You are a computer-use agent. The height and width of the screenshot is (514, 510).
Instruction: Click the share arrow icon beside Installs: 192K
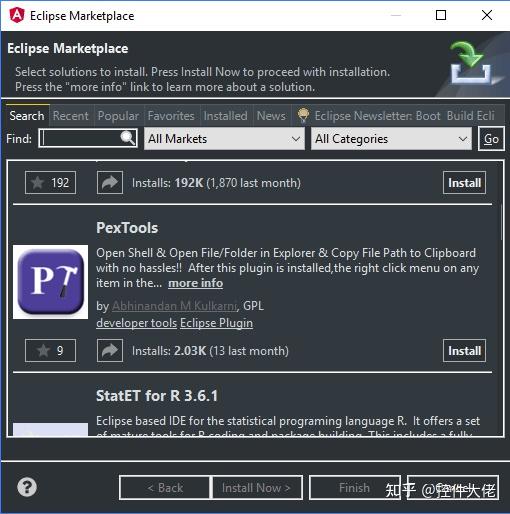click(110, 182)
